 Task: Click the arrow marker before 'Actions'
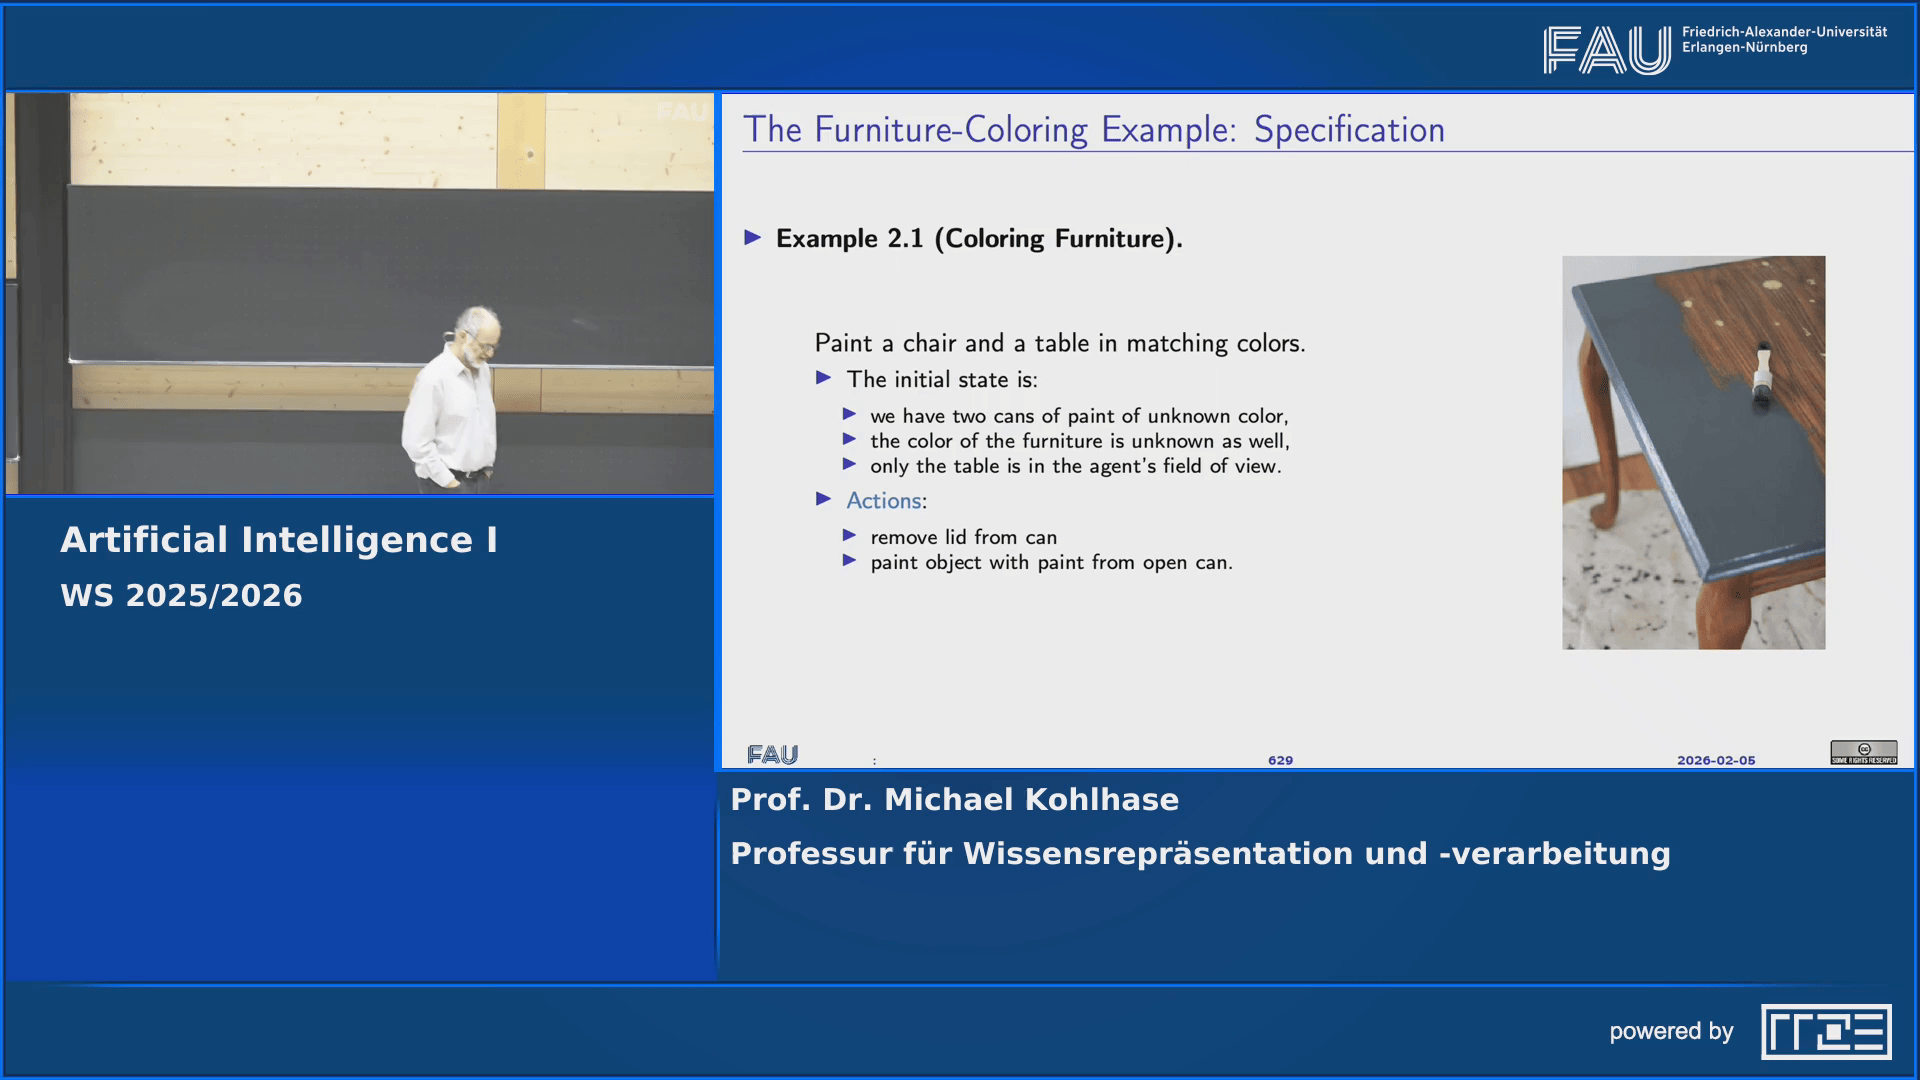pos(824,499)
